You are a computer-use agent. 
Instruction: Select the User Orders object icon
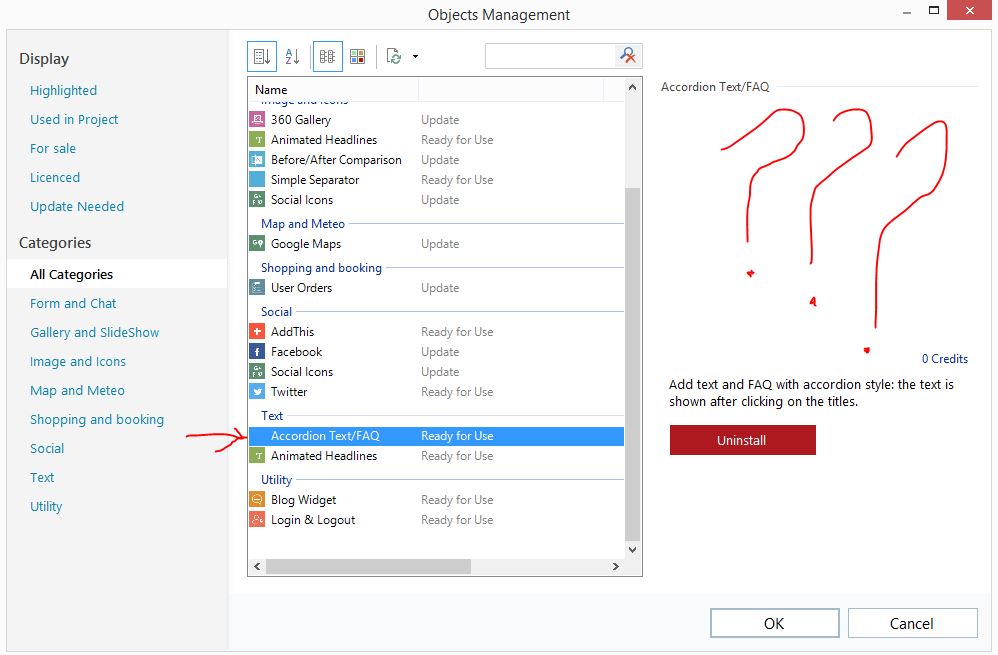(x=257, y=287)
